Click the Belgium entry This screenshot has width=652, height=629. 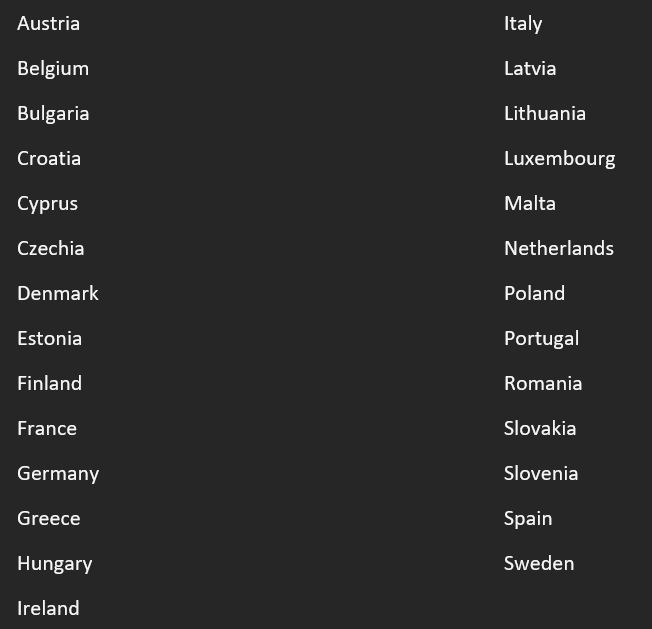53,68
